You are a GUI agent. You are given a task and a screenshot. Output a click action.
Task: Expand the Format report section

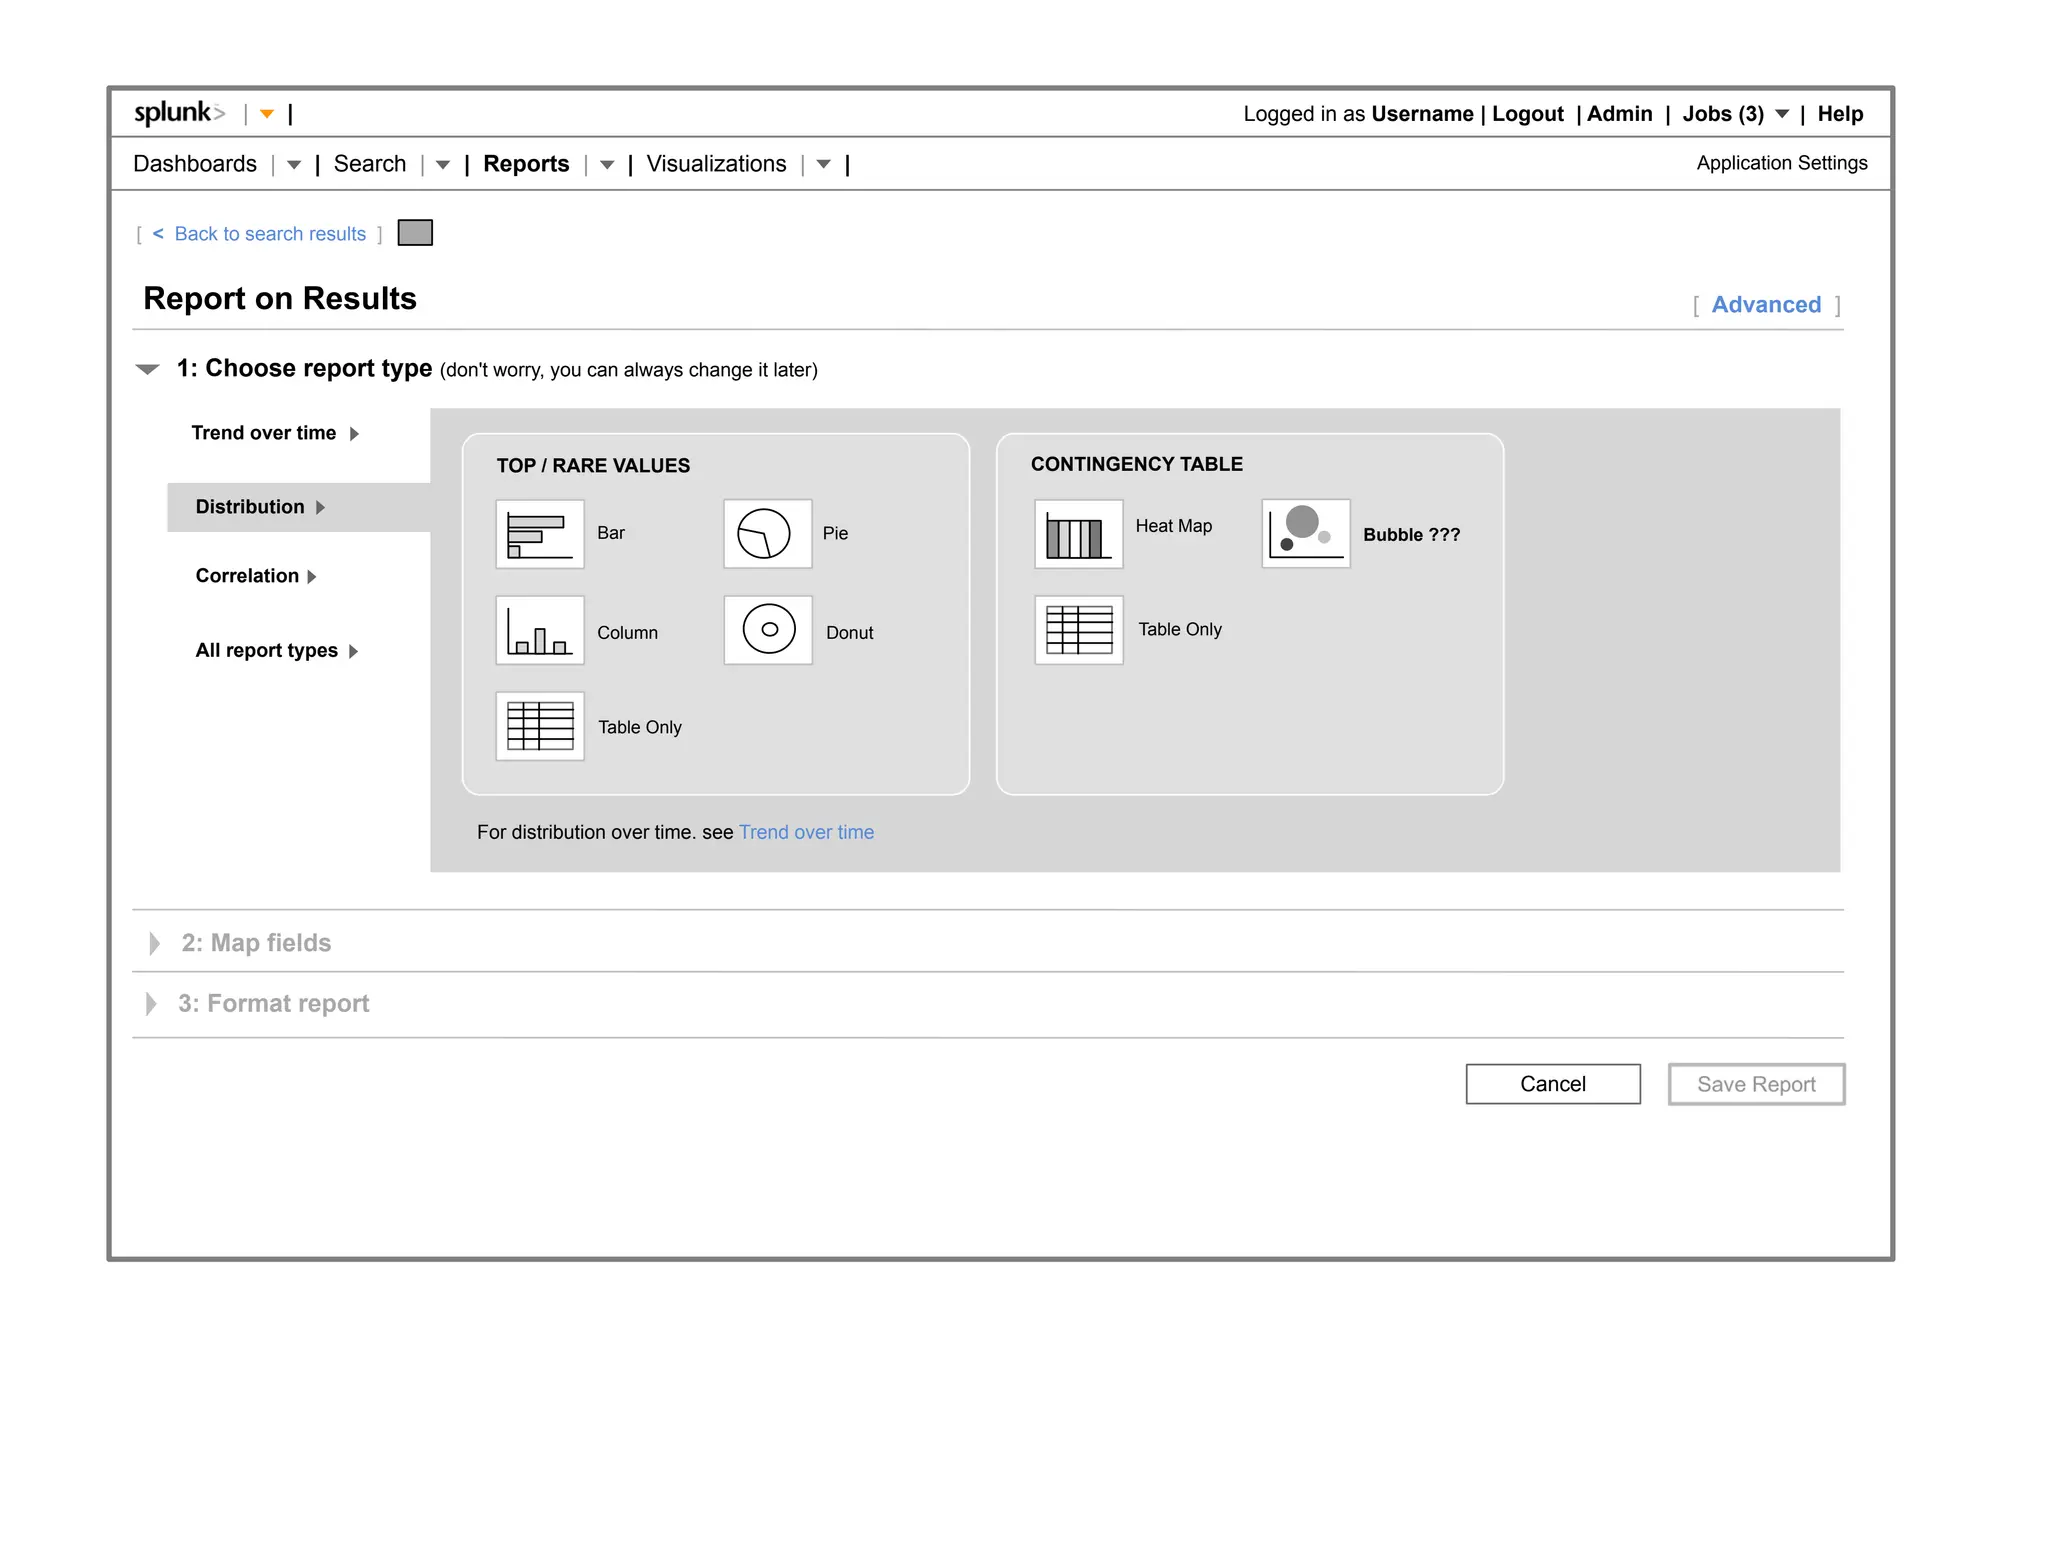pyautogui.click(x=151, y=1004)
